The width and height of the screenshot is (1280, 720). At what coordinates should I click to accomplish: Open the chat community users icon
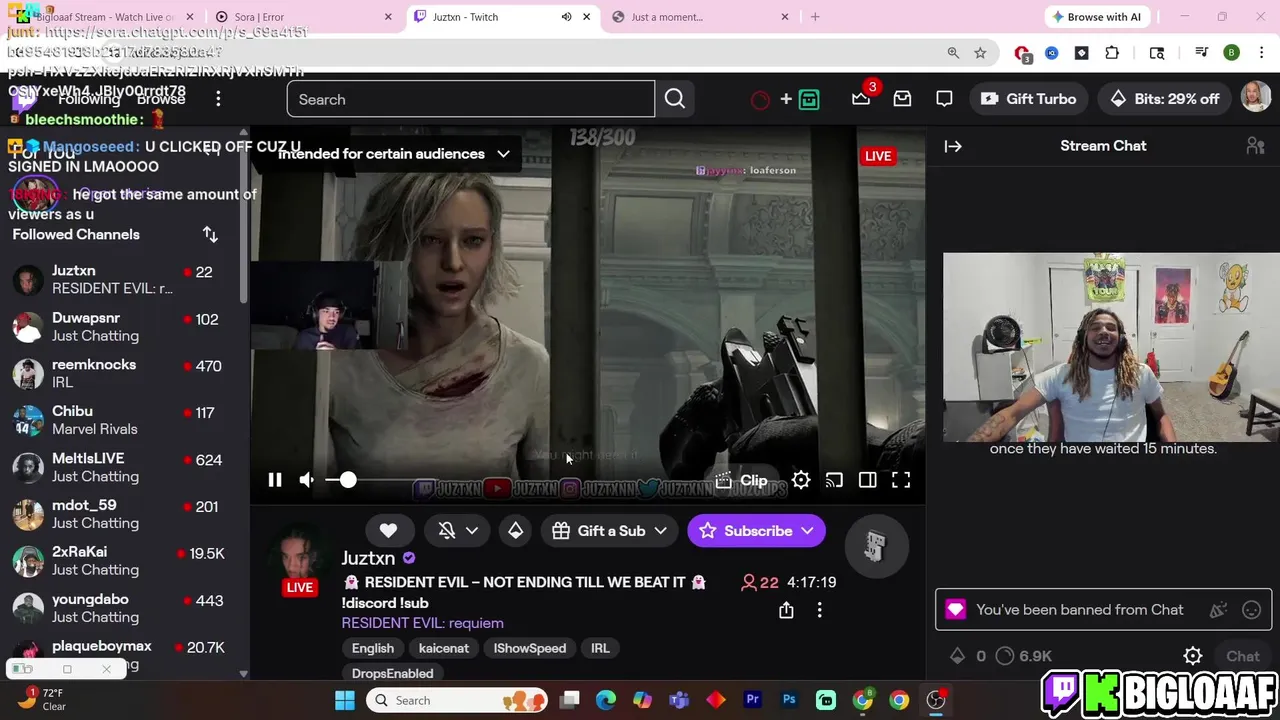[1255, 146]
